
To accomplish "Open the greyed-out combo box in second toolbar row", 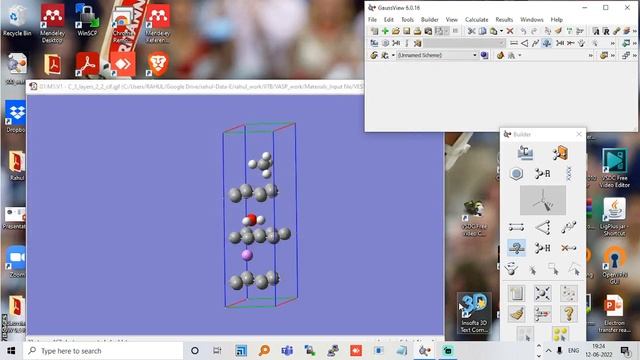I will point(464,43).
